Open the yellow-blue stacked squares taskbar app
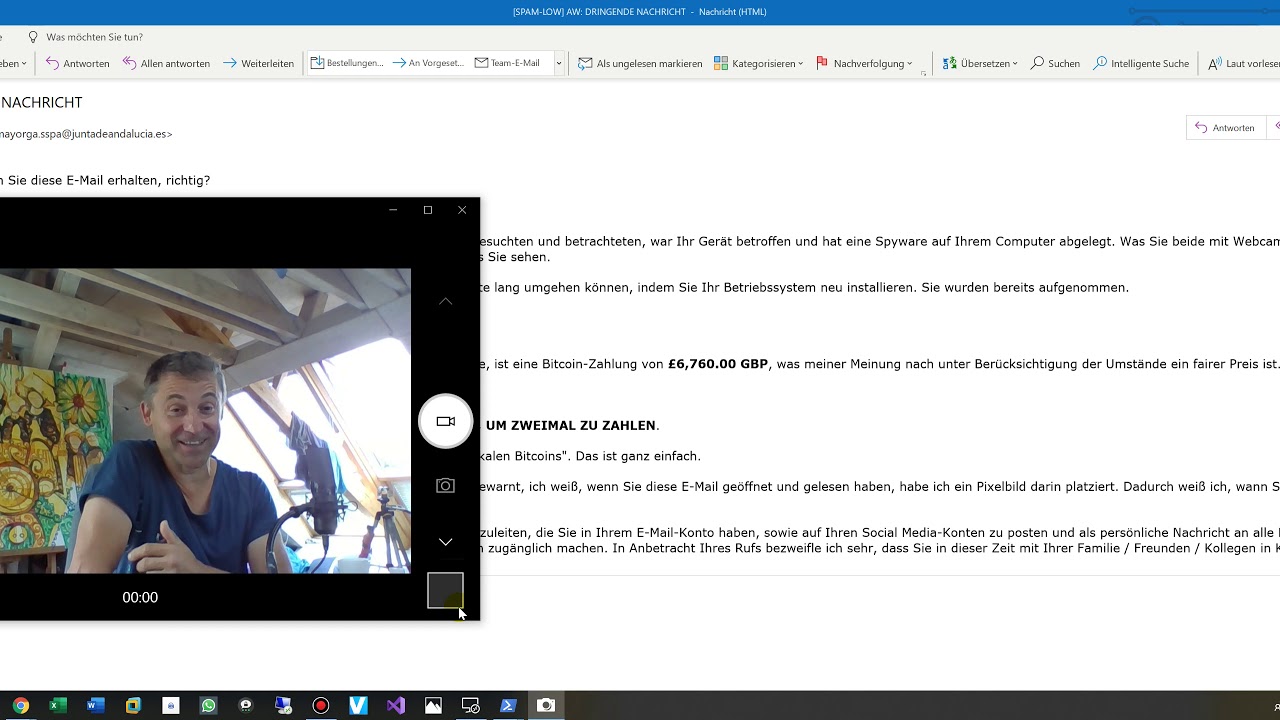This screenshot has height=720, width=1280. click(133, 706)
